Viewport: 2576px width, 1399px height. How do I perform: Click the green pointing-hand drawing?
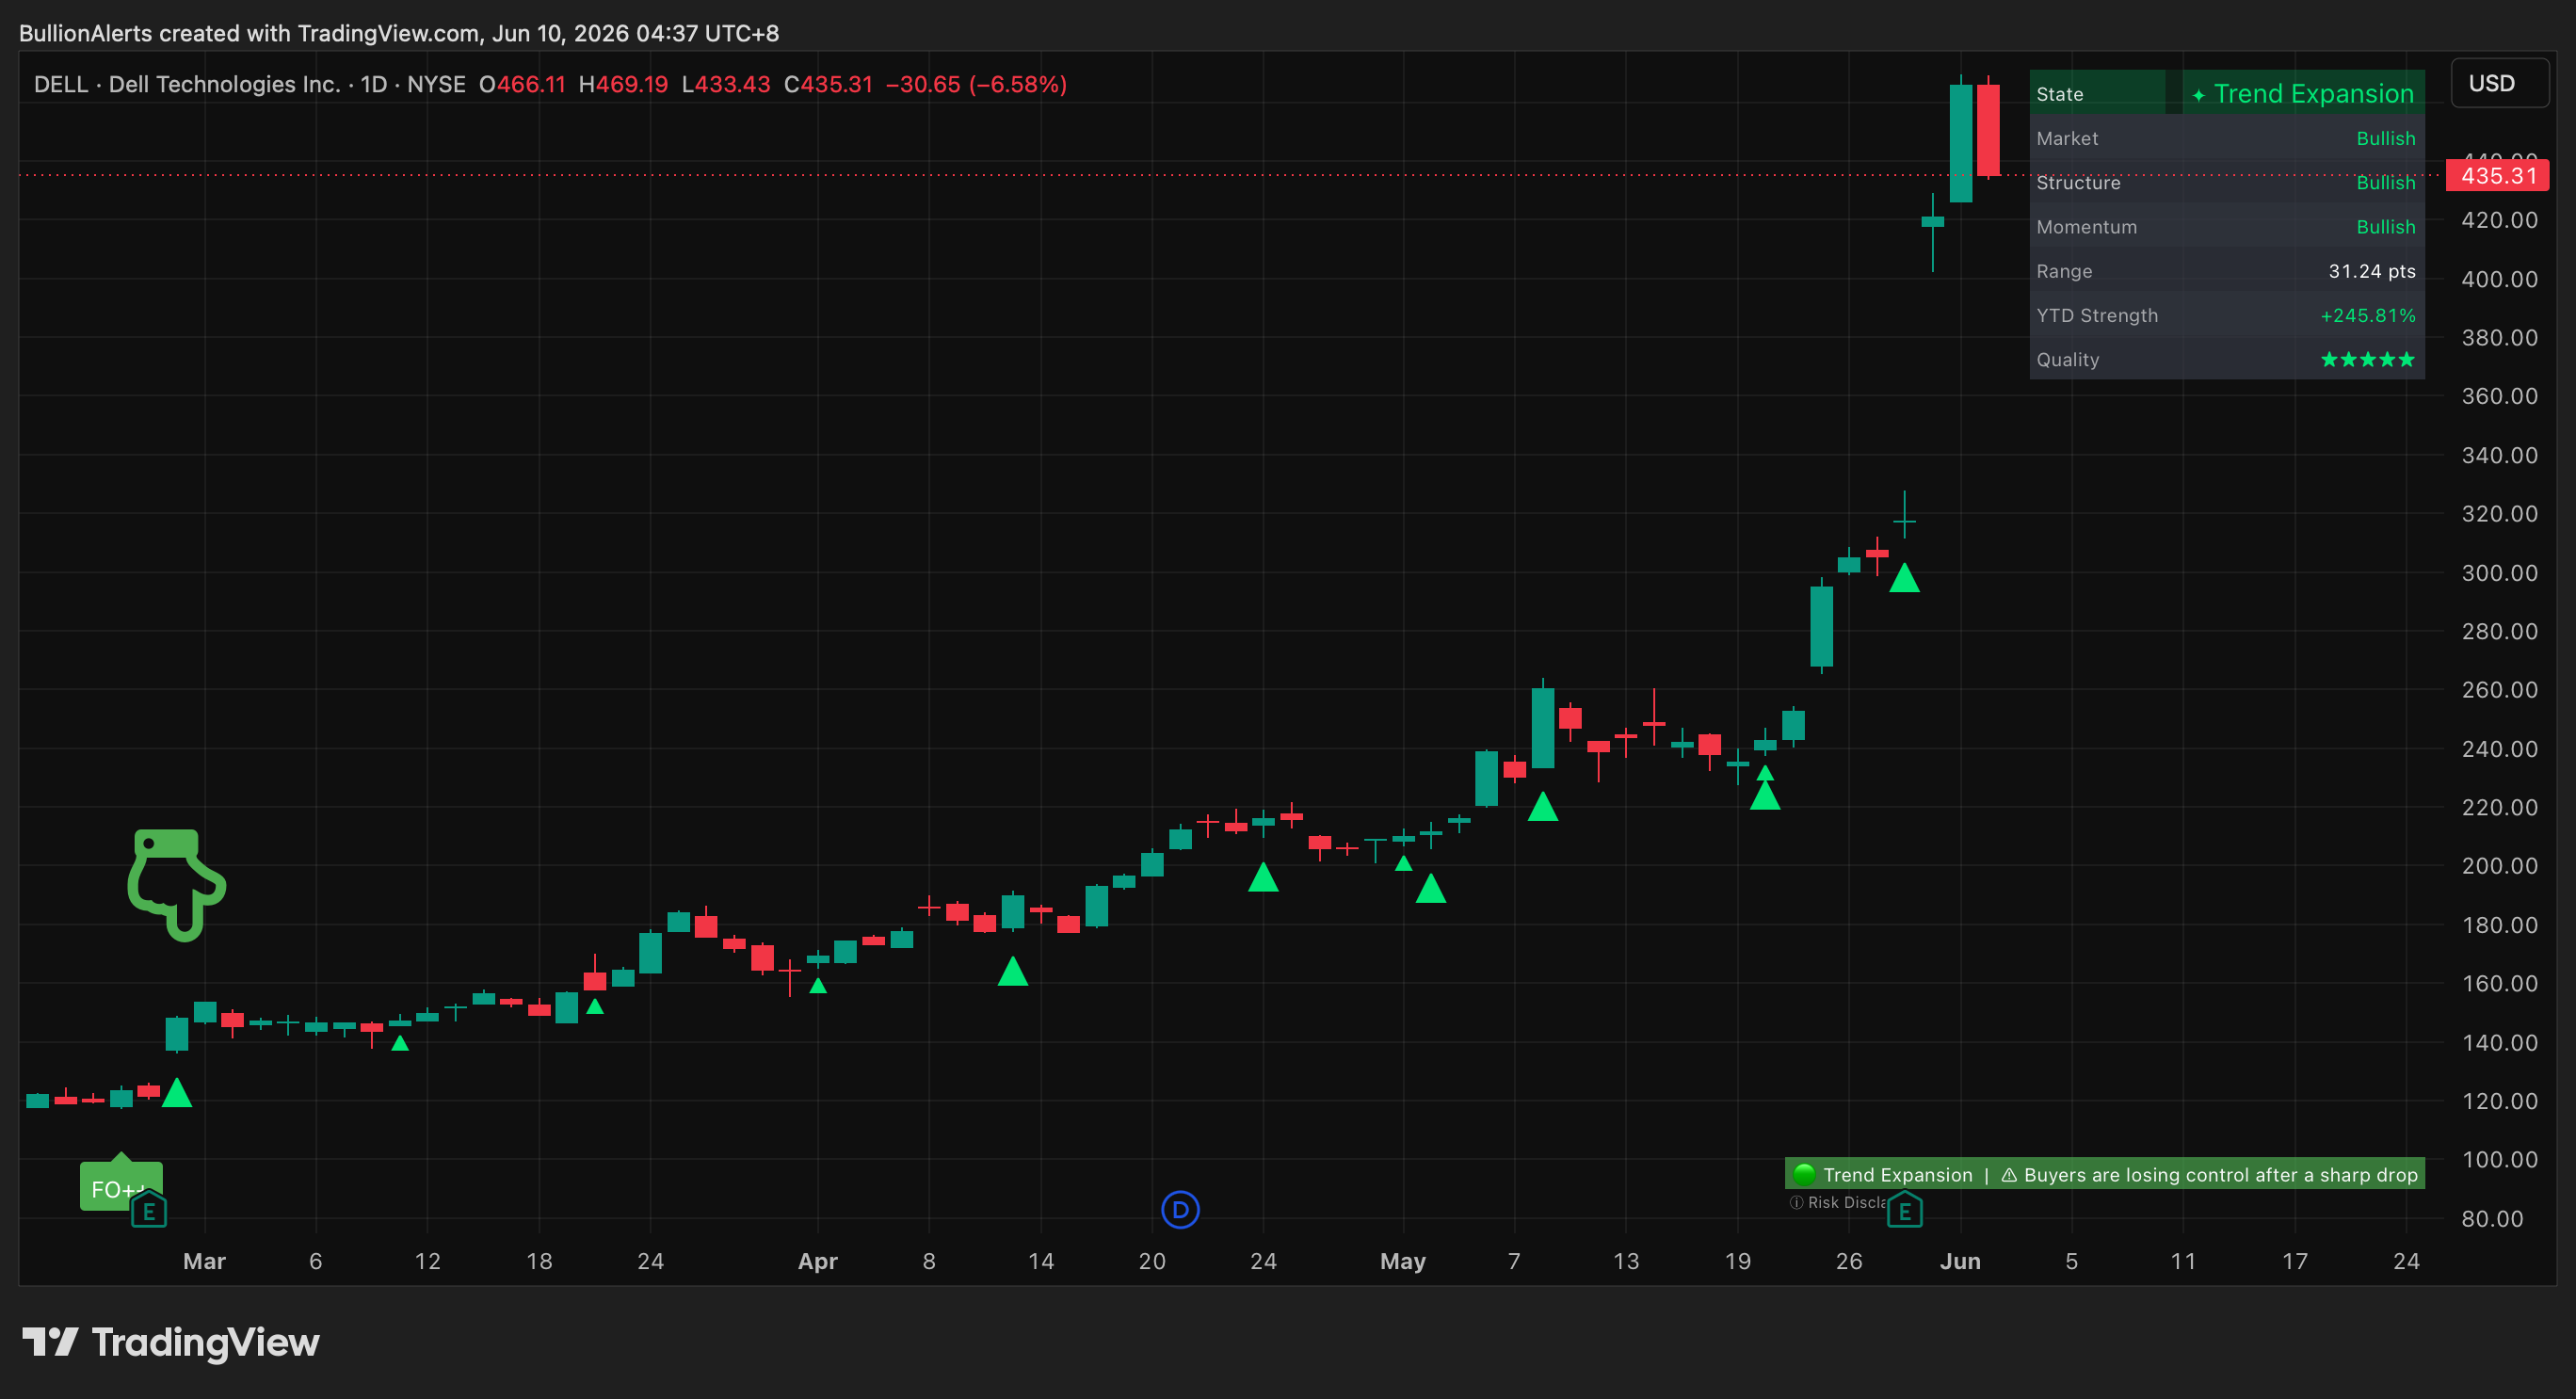(177, 884)
